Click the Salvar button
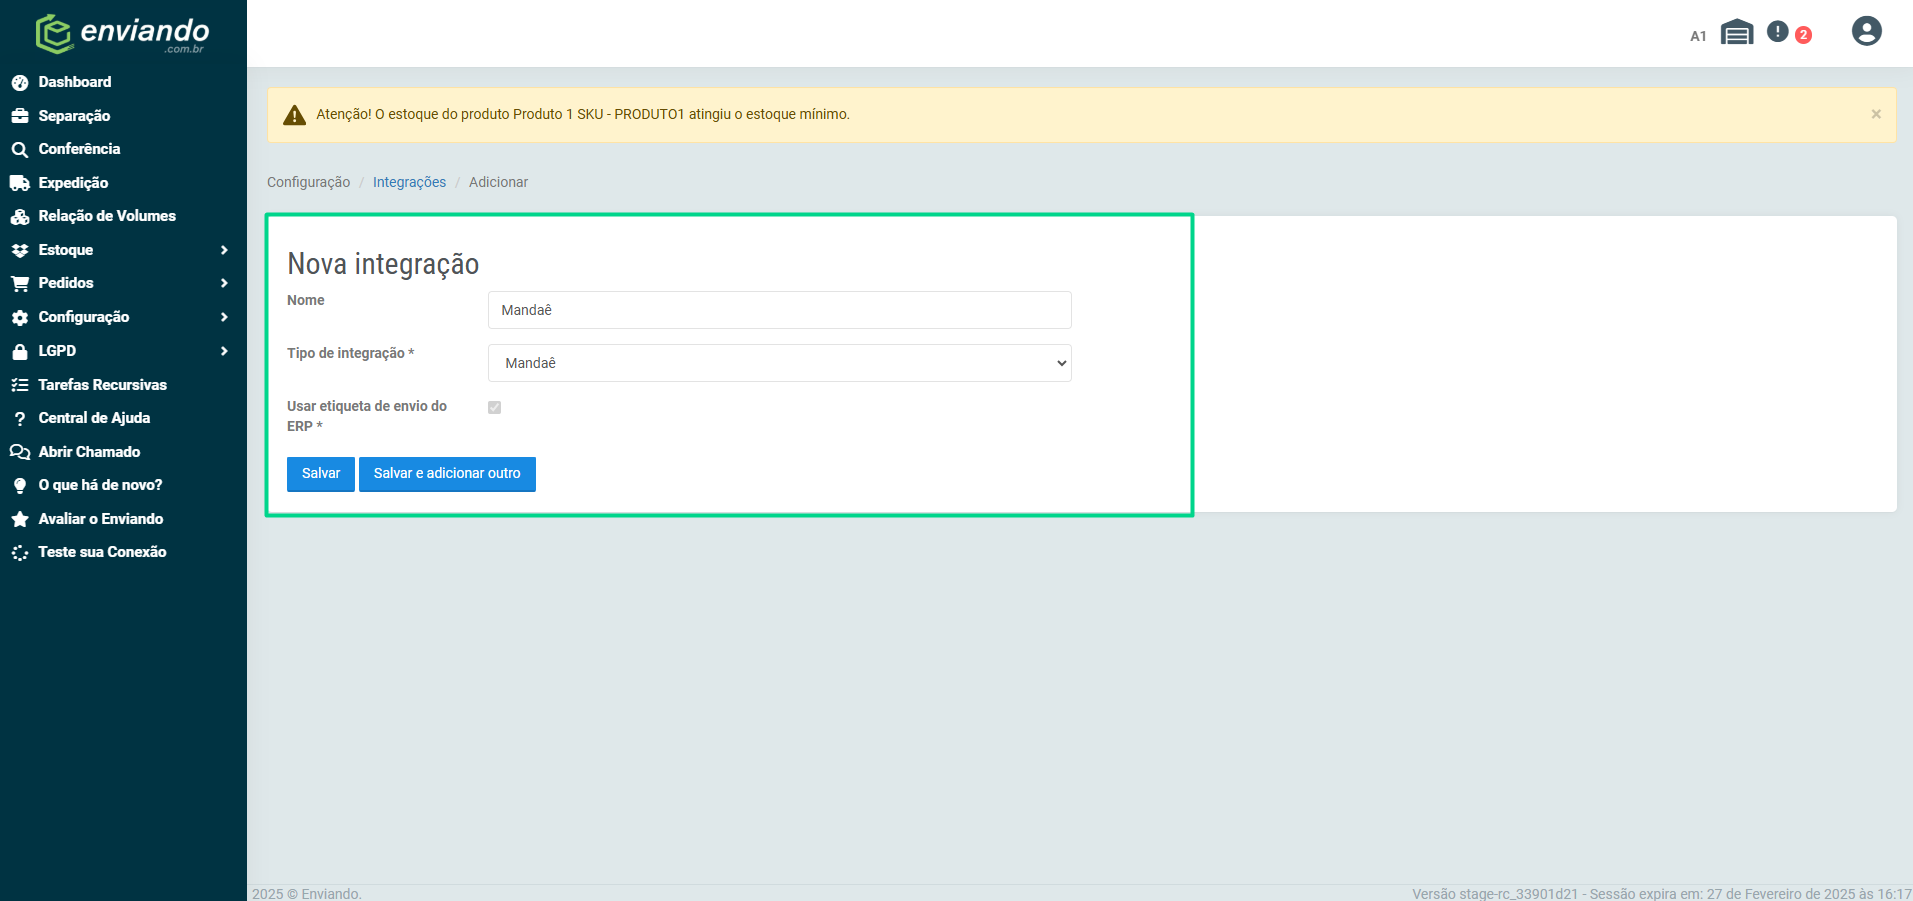This screenshot has height=901, width=1913. tap(321, 474)
